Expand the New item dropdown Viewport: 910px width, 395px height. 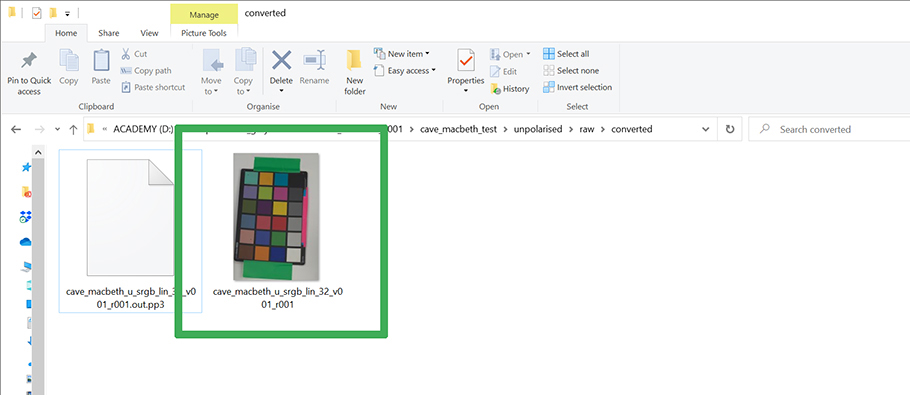(x=402, y=54)
